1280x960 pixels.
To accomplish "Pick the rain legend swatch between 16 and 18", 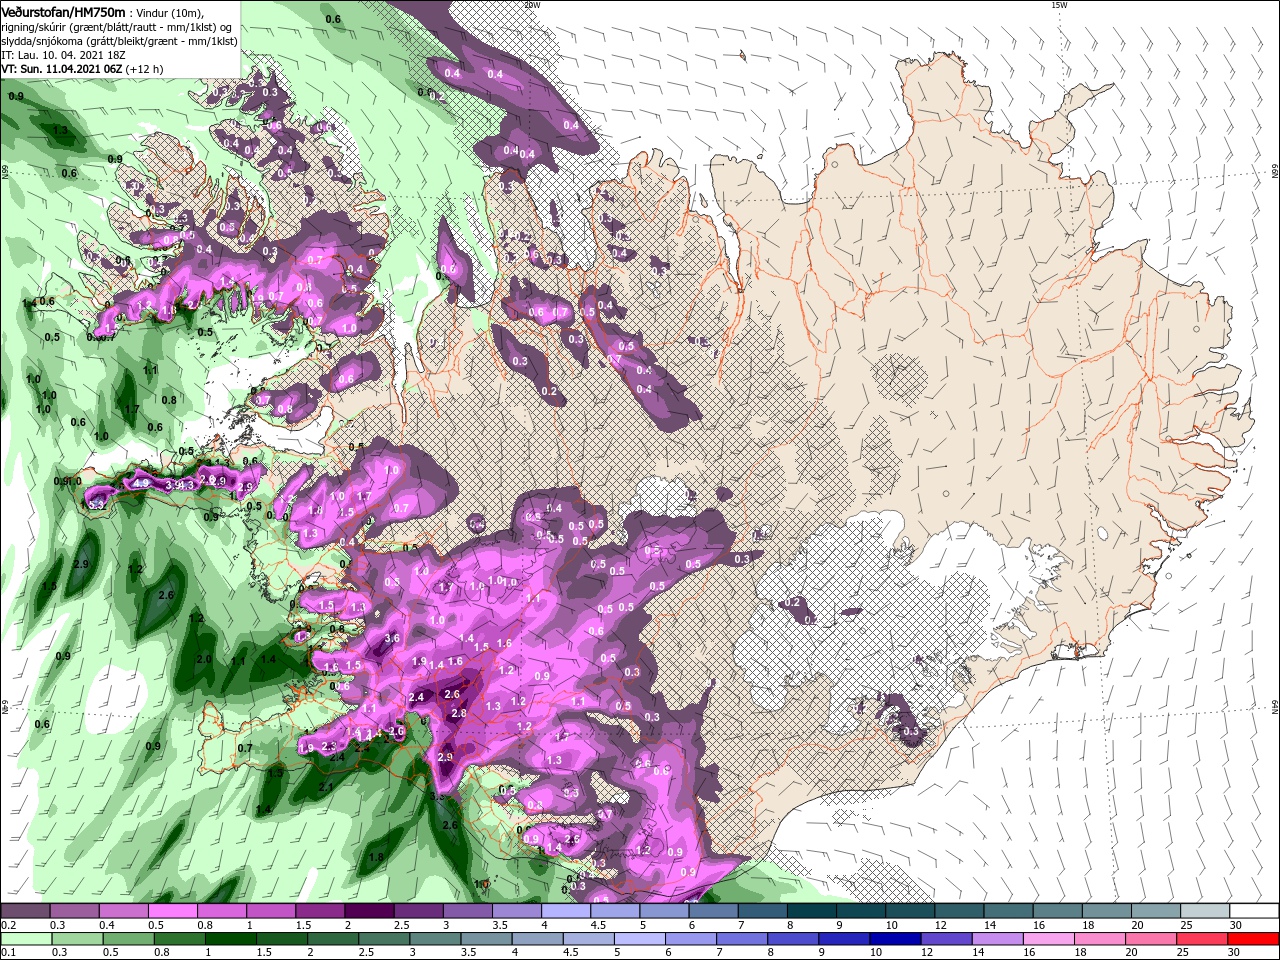I will coord(1050,939).
